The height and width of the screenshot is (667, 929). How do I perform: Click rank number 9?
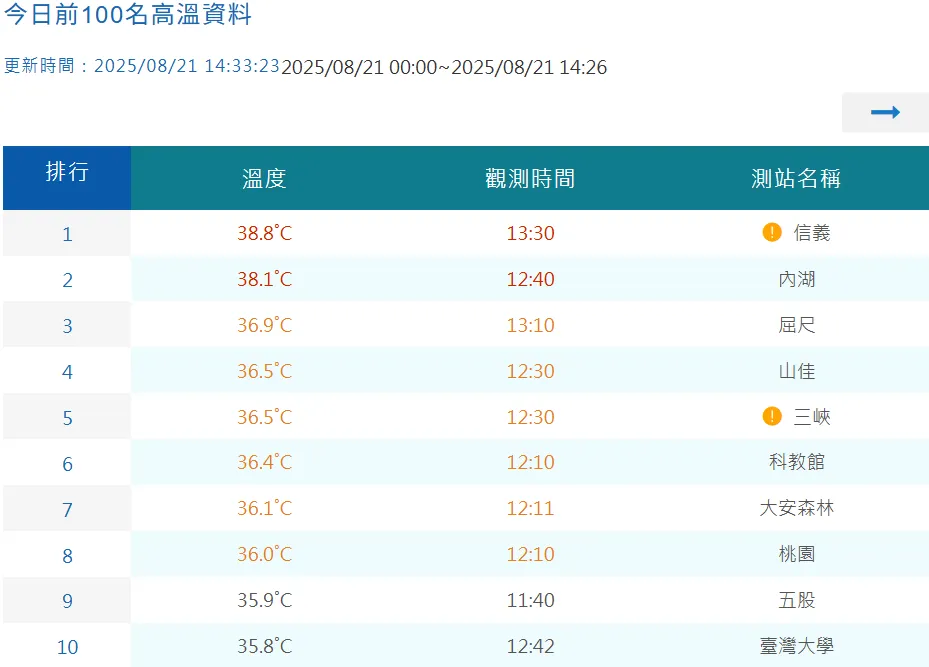(x=67, y=601)
